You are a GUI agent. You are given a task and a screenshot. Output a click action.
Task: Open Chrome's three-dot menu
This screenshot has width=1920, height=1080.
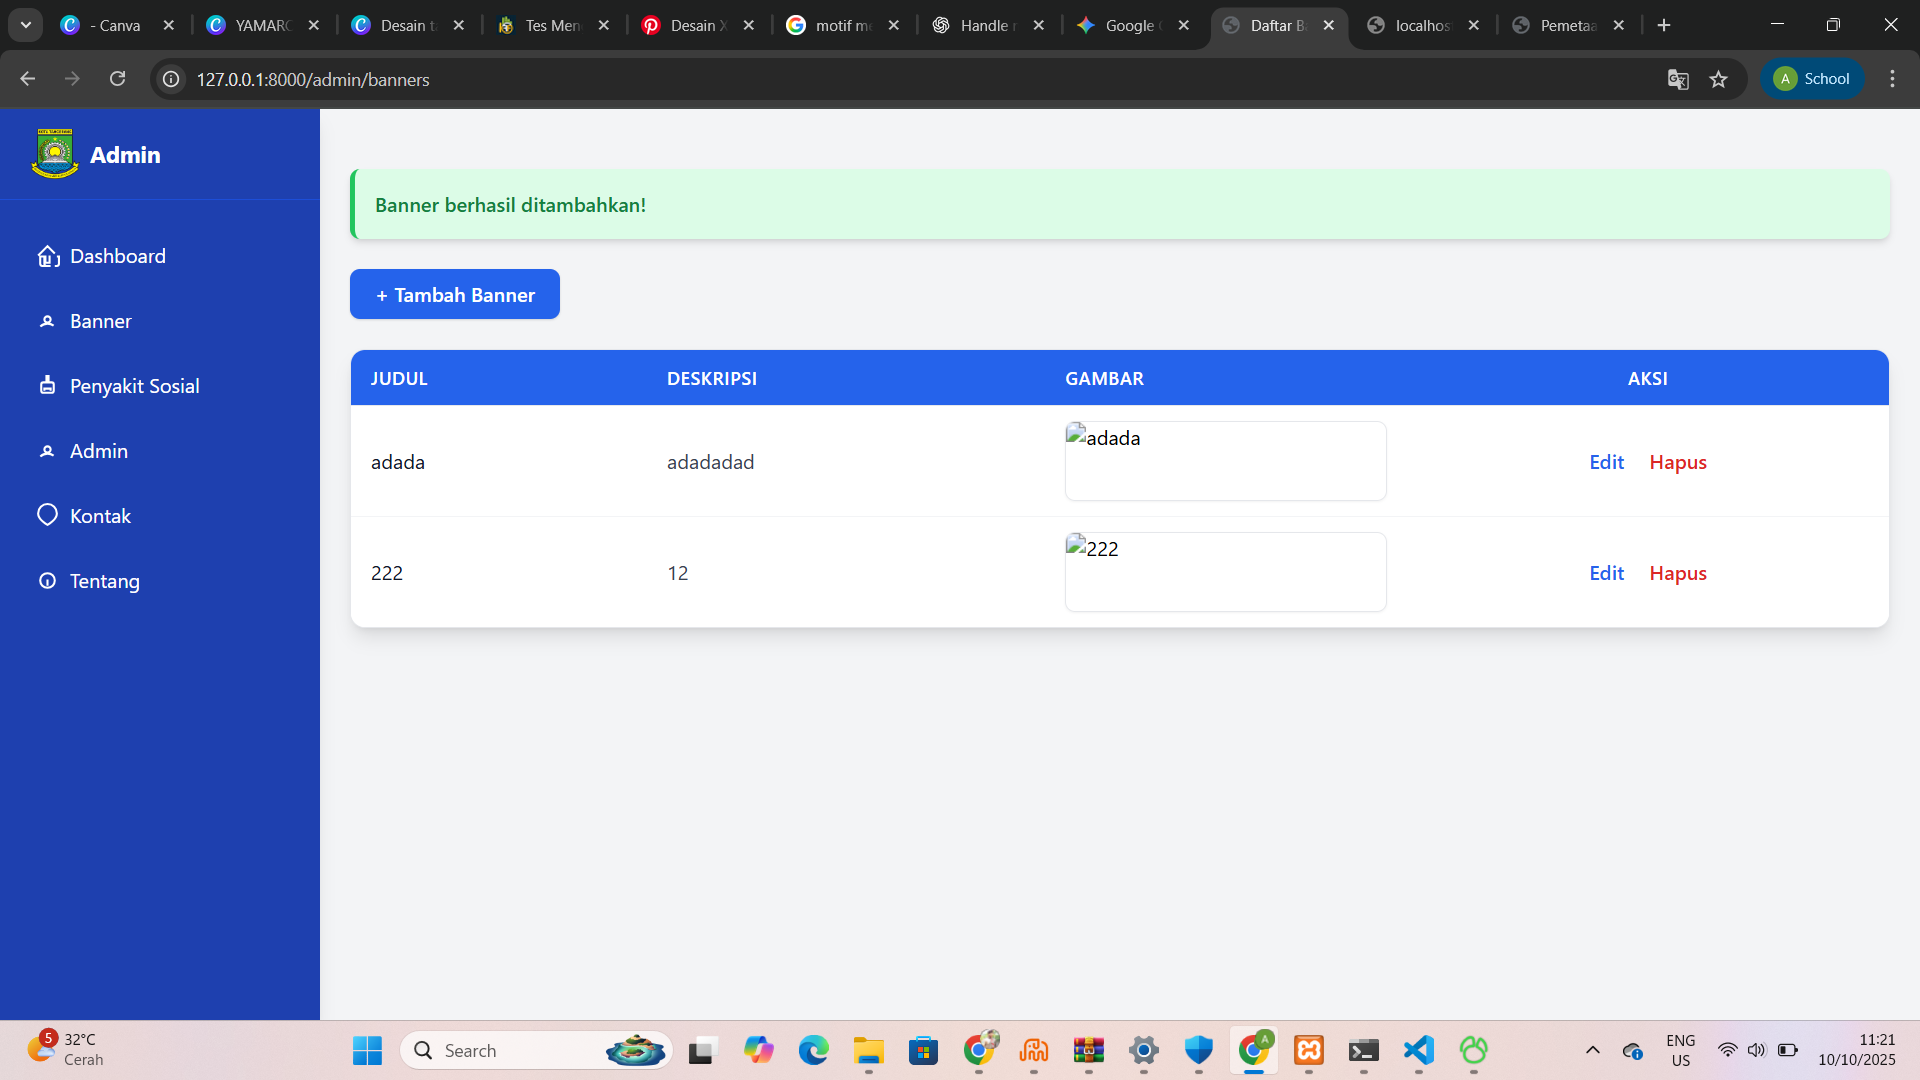(x=1892, y=79)
